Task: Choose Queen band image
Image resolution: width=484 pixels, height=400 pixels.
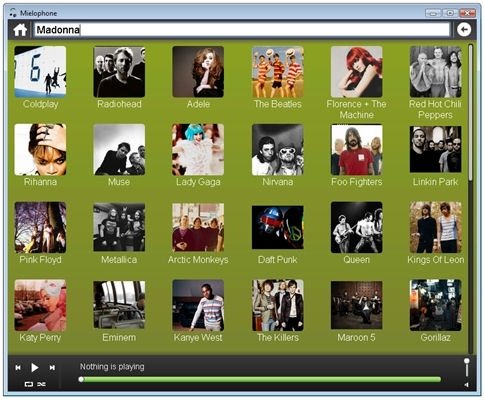Action: tap(356, 227)
